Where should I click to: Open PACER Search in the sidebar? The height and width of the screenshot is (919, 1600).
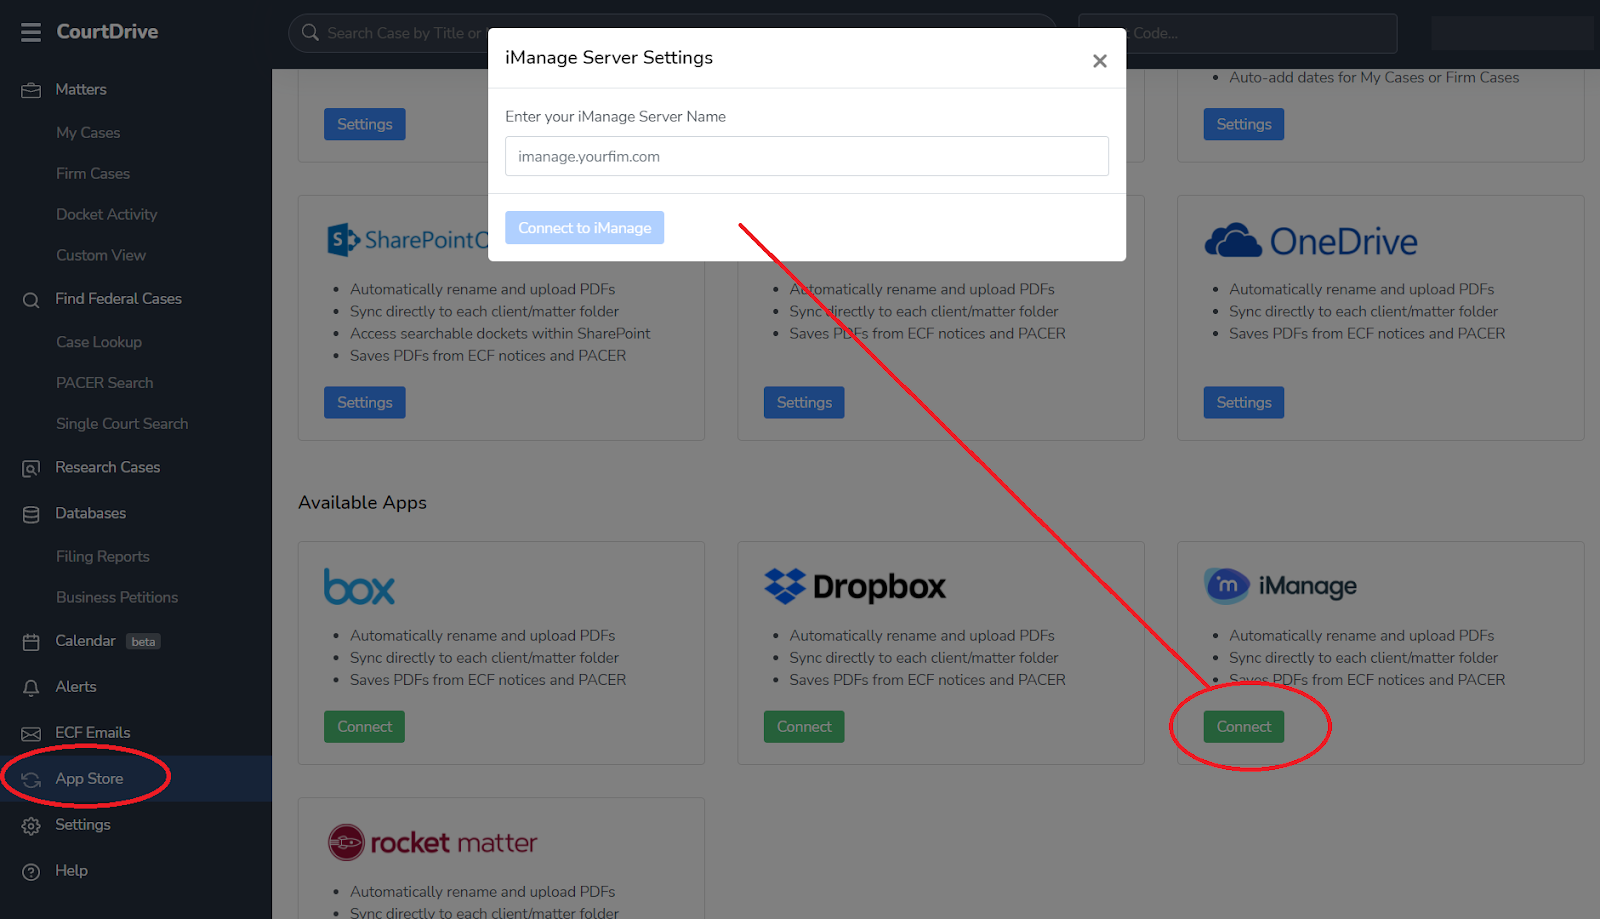[x=105, y=383]
